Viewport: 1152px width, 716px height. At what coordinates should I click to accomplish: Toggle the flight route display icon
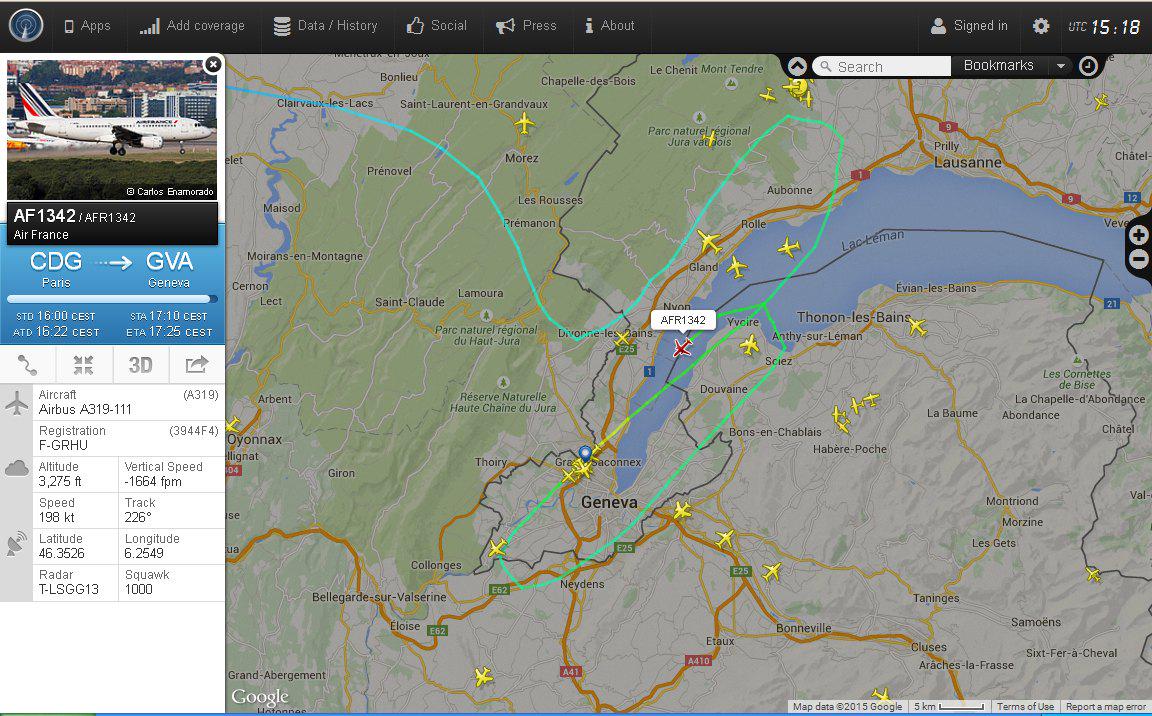tap(28, 364)
